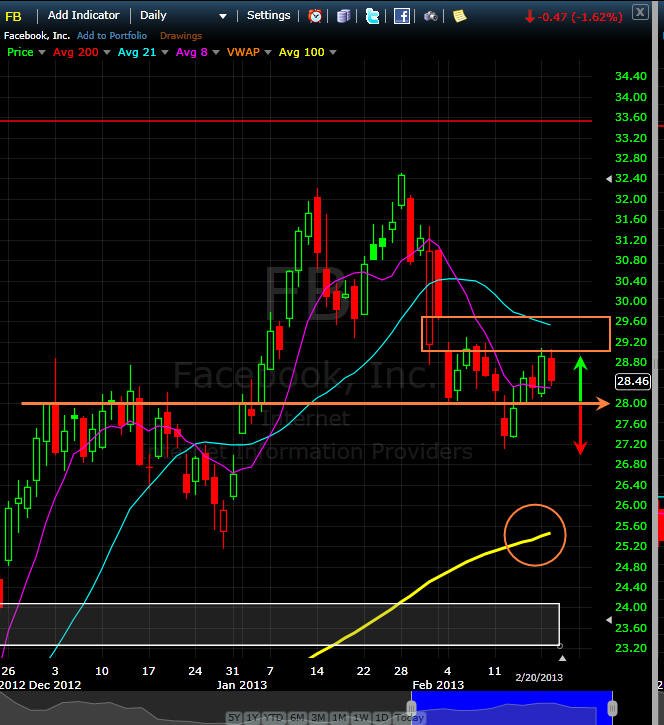Select the 5Y range button
The image size is (664, 725).
pyautogui.click(x=234, y=718)
